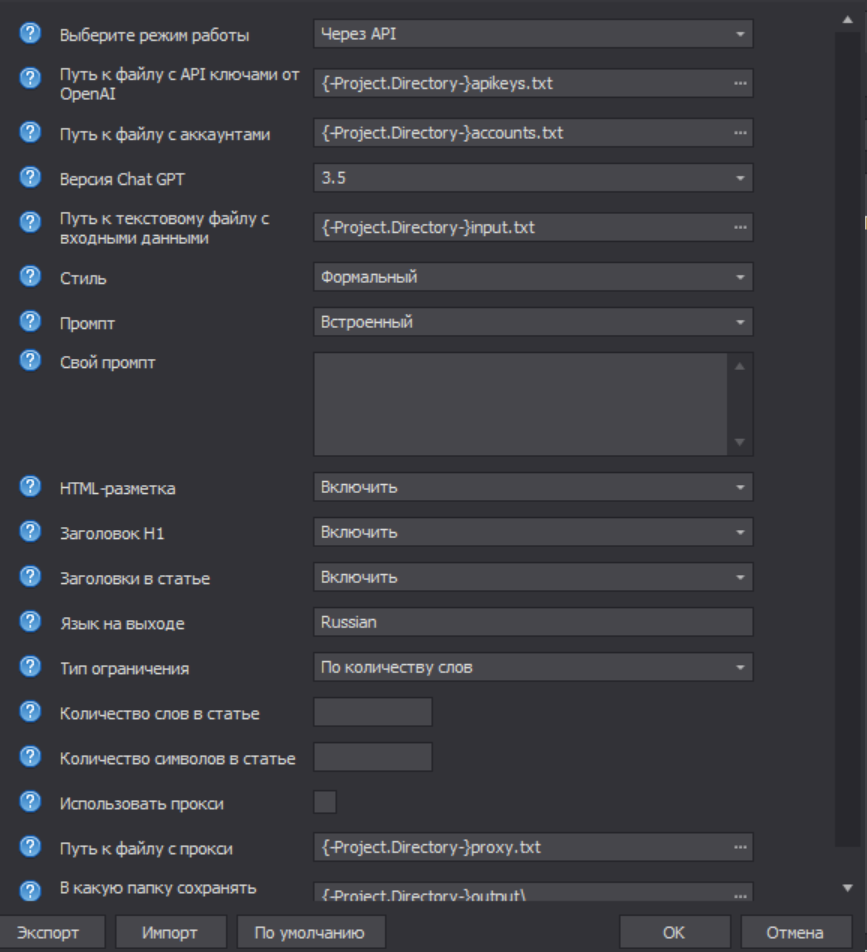Browse for the apikeys.txt file
Viewport: 867px width, 952px height.
click(740, 83)
